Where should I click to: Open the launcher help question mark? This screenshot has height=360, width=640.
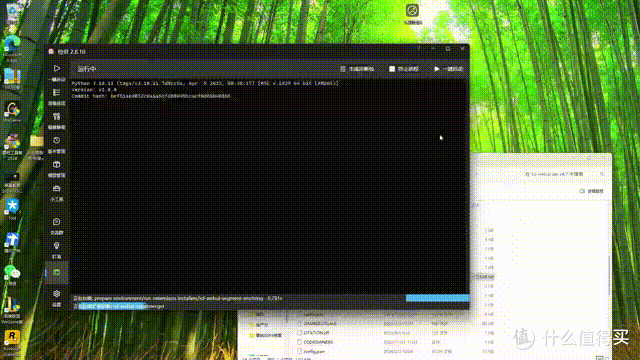click(x=418, y=49)
